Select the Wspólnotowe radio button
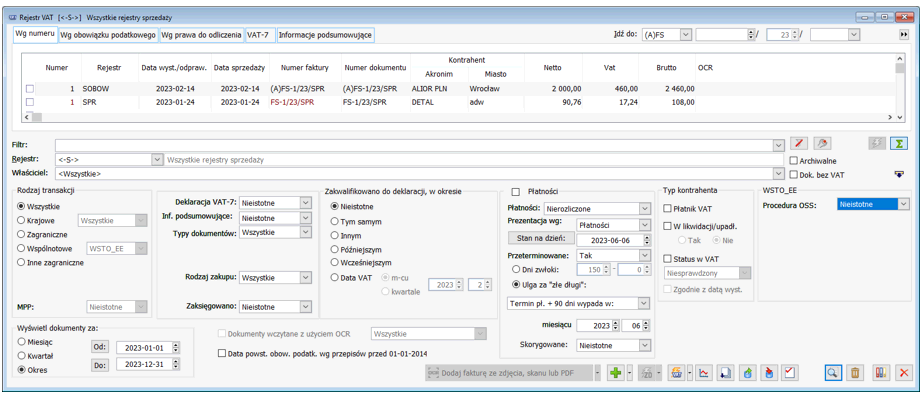The image size is (924, 397). (x=22, y=249)
